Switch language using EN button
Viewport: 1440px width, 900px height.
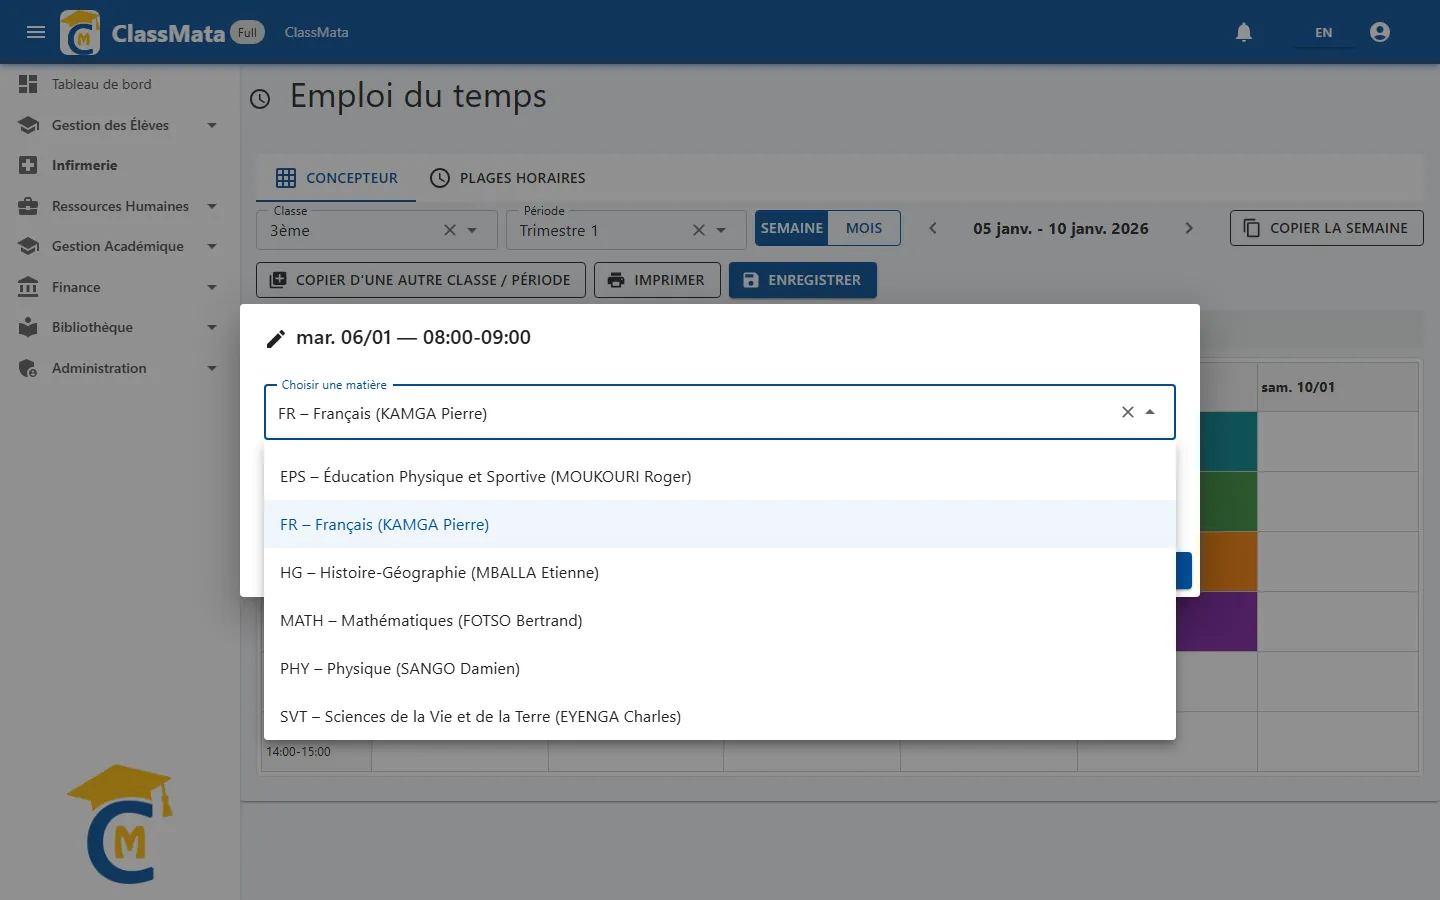(x=1323, y=32)
